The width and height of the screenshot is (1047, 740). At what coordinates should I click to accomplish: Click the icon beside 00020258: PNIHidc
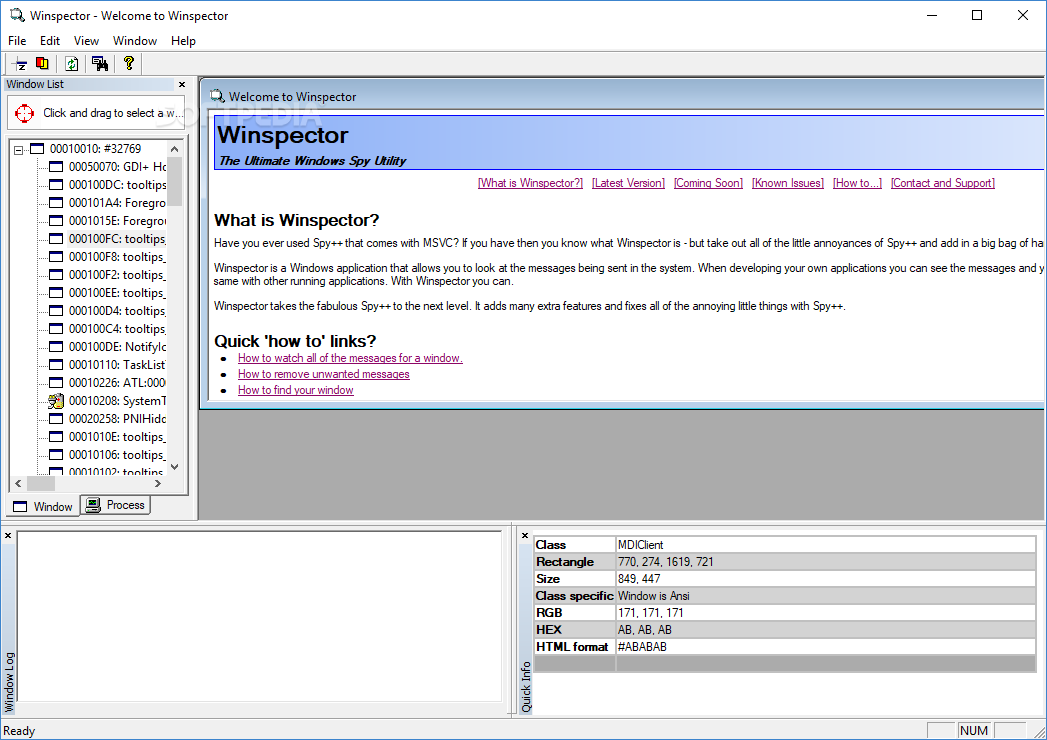(x=56, y=419)
